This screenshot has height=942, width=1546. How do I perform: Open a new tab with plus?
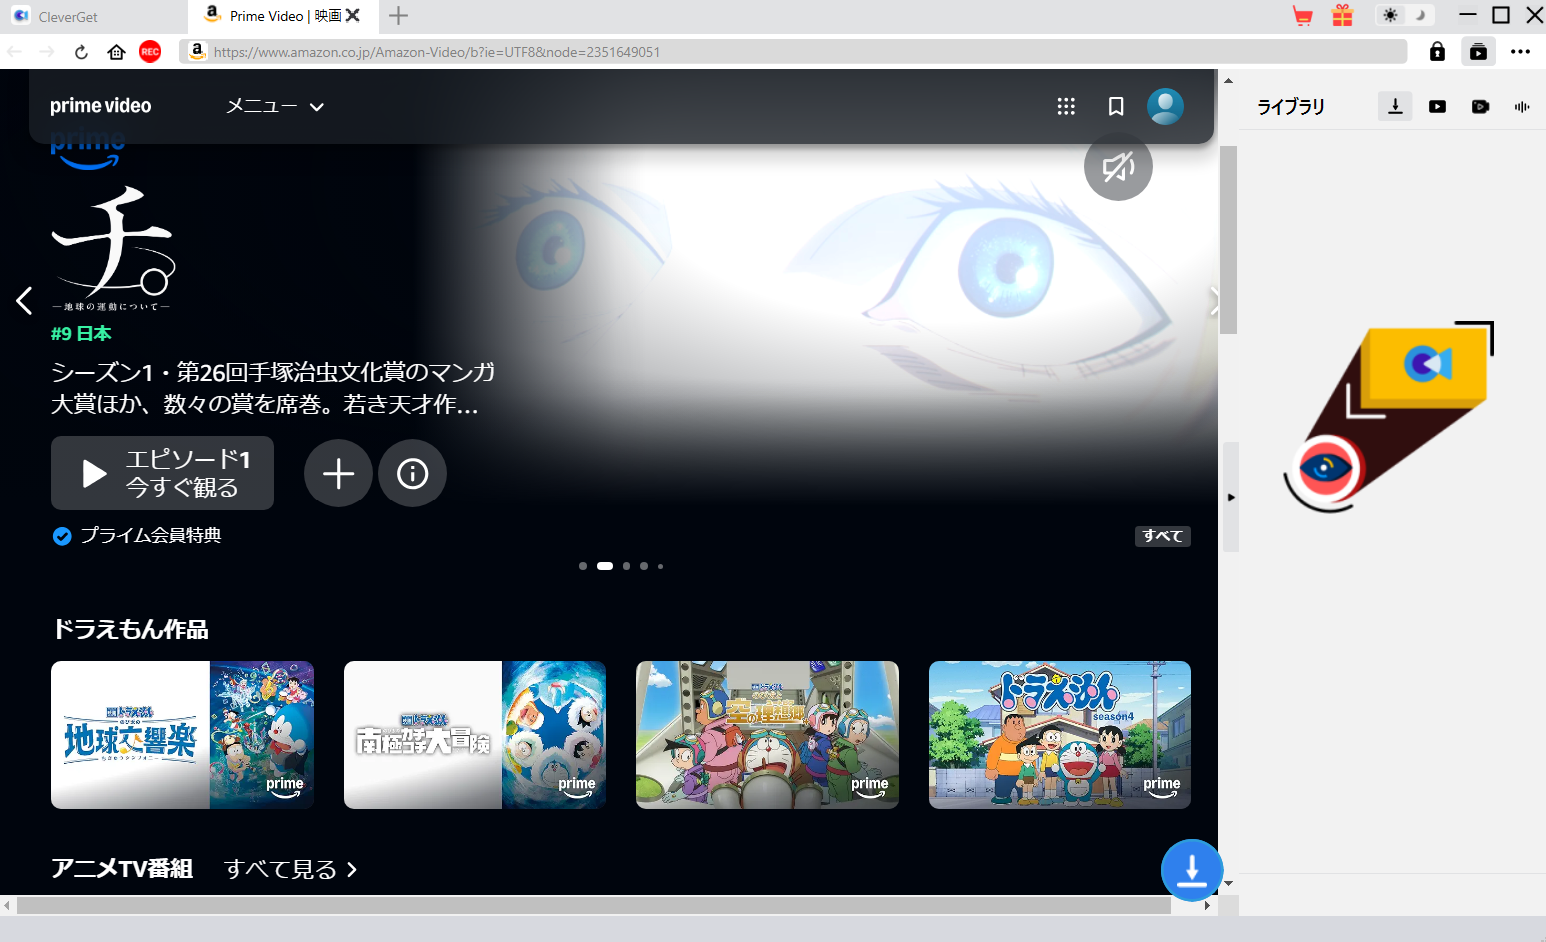tap(398, 16)
